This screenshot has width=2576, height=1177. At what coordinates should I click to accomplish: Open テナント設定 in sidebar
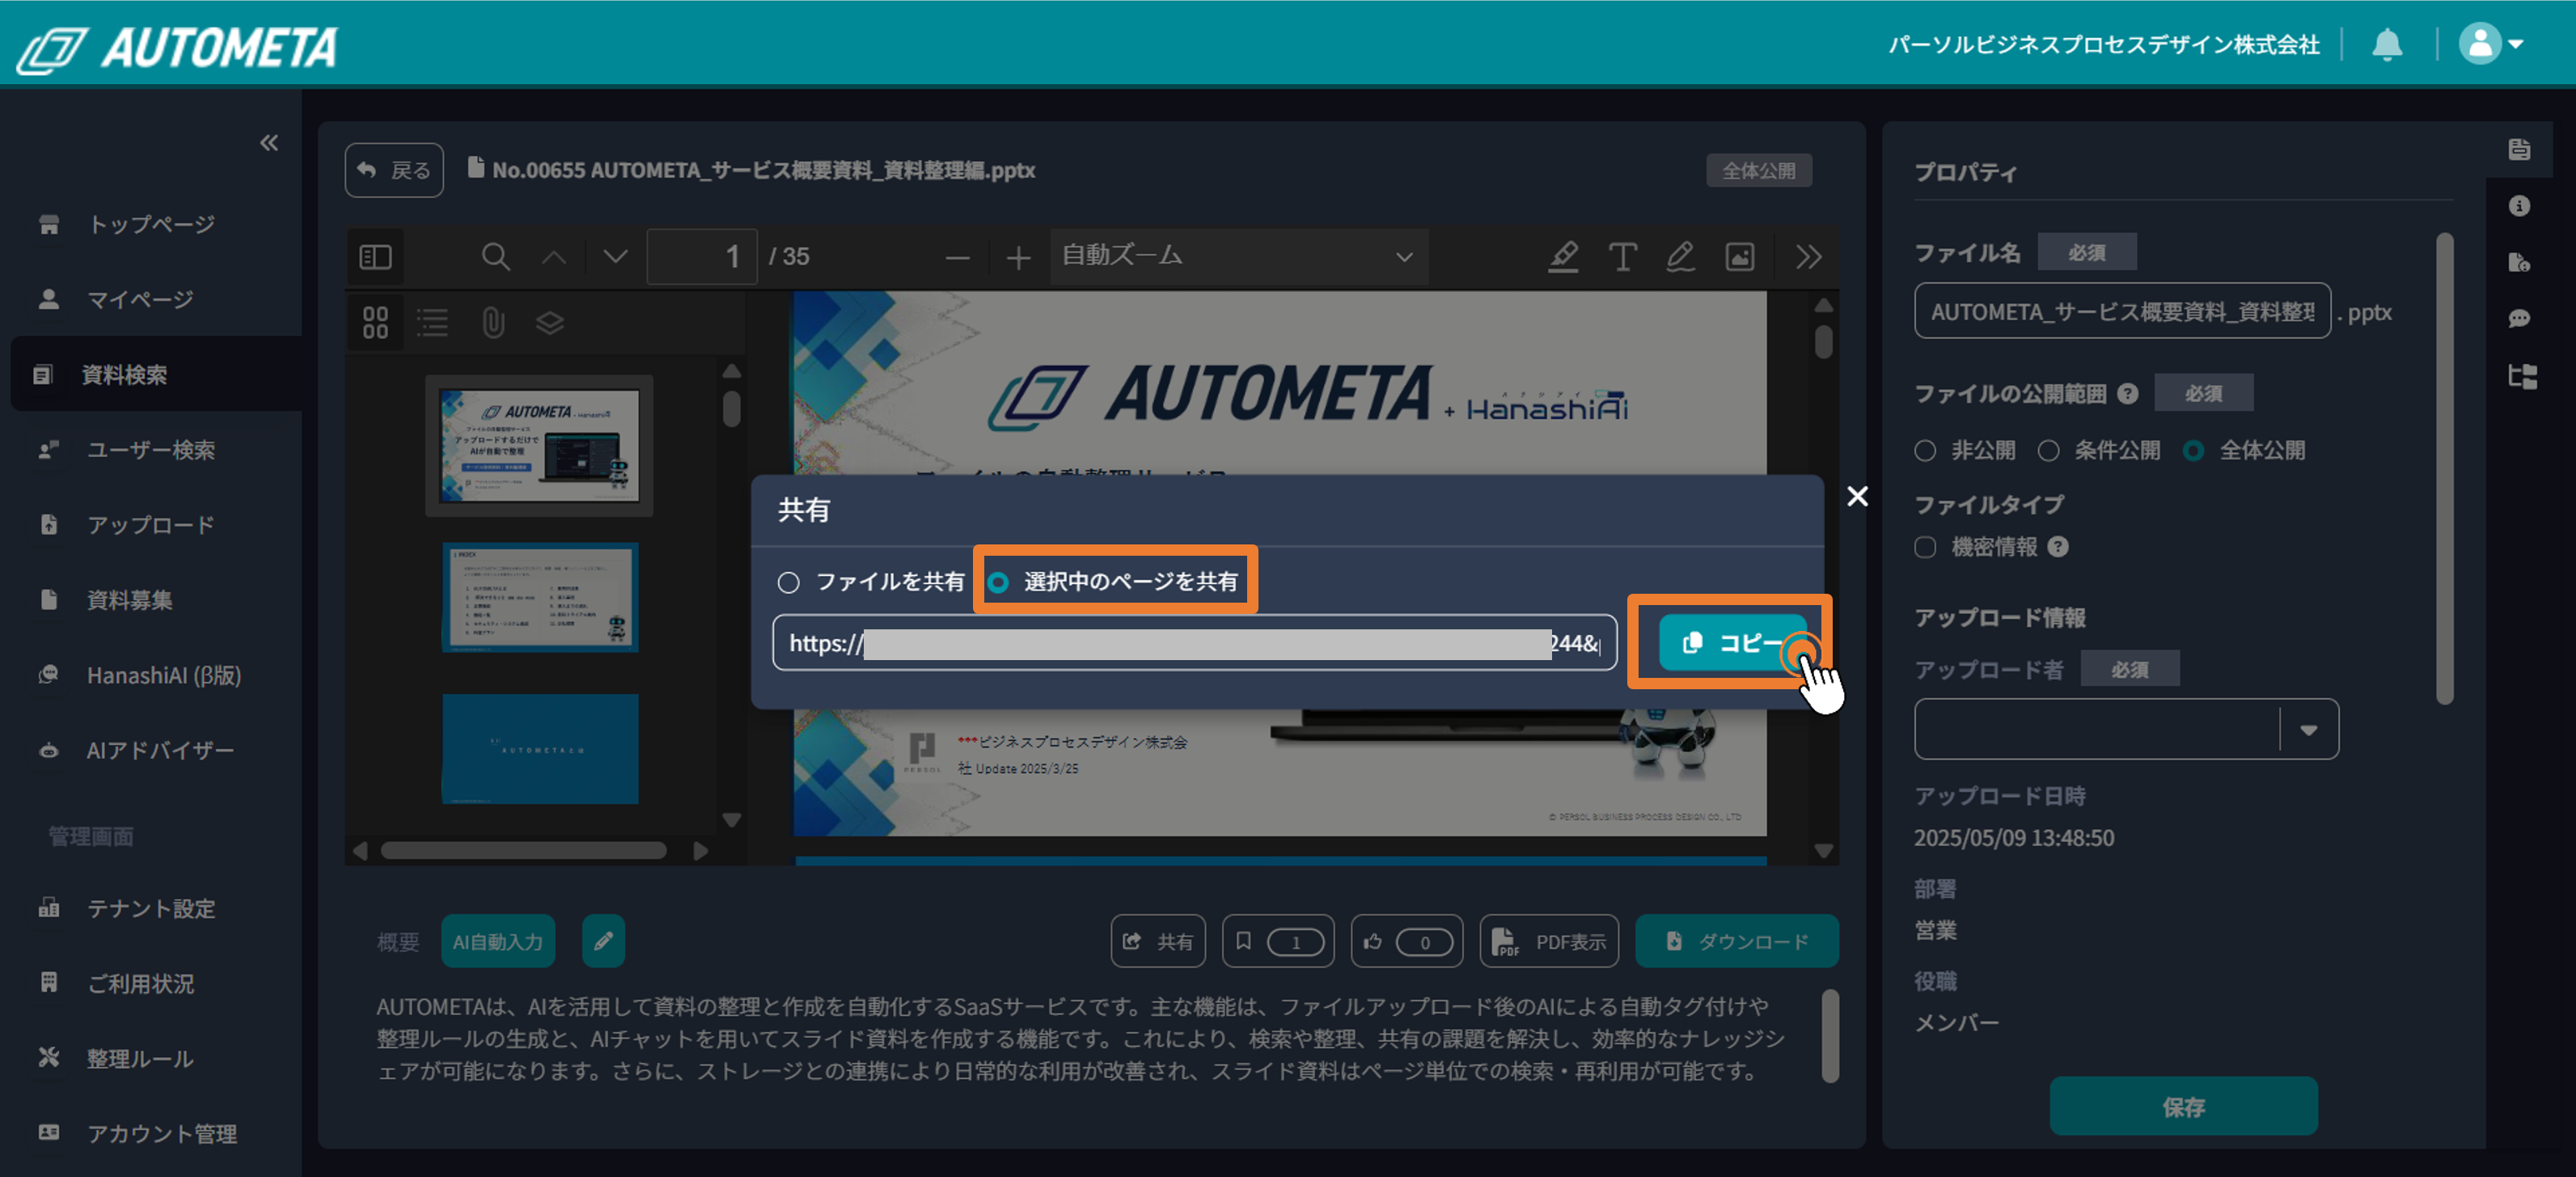[x=150, y=908]
